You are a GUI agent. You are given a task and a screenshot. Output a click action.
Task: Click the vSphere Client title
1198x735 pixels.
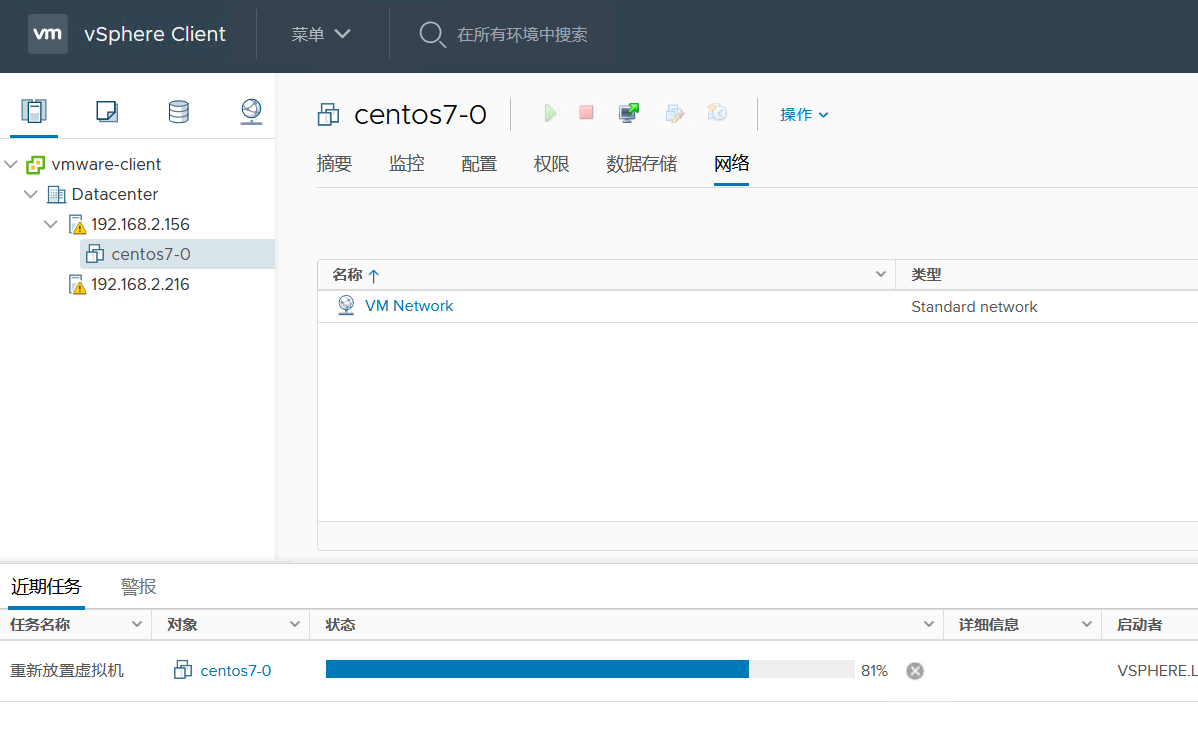click(154, 34)
